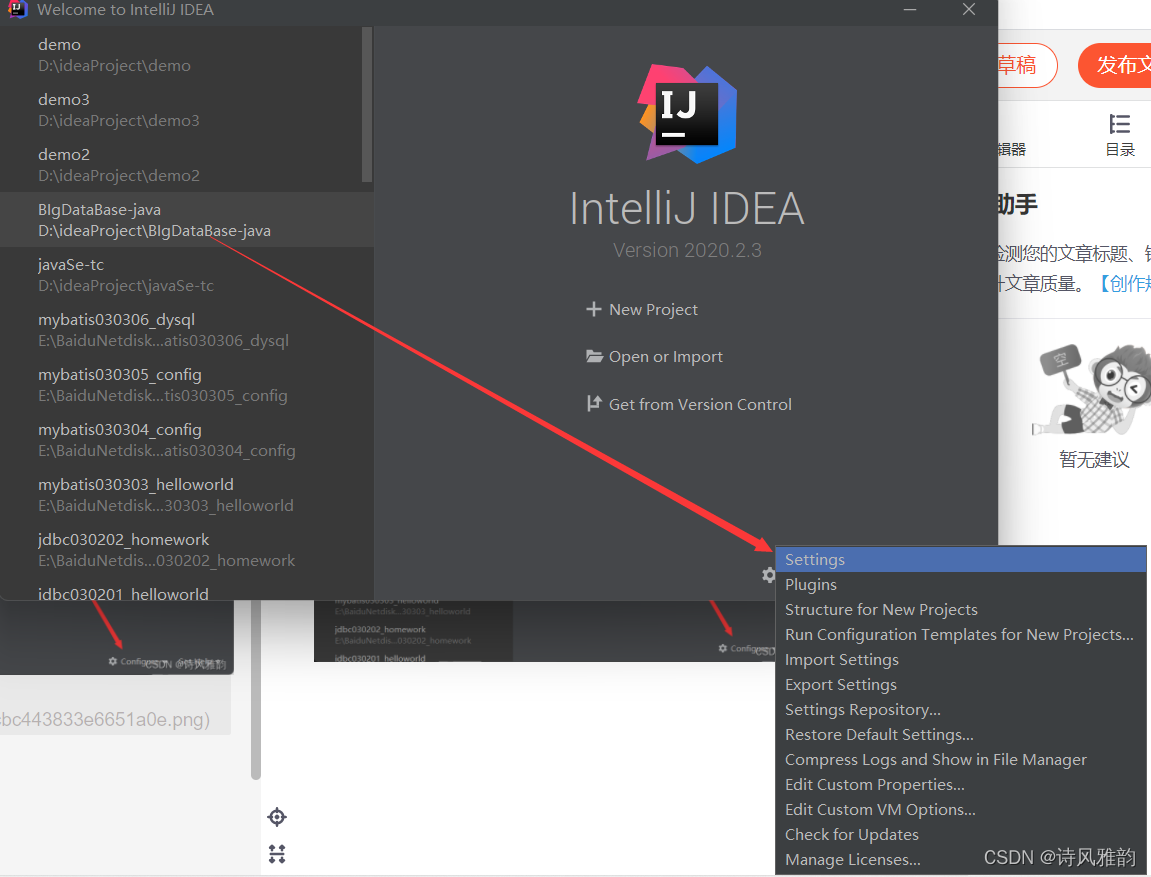The height and width of the screenshot is (877, 1151).
Task: Click the editor pane vertical scrollbar
Action: tap(255, 690)
